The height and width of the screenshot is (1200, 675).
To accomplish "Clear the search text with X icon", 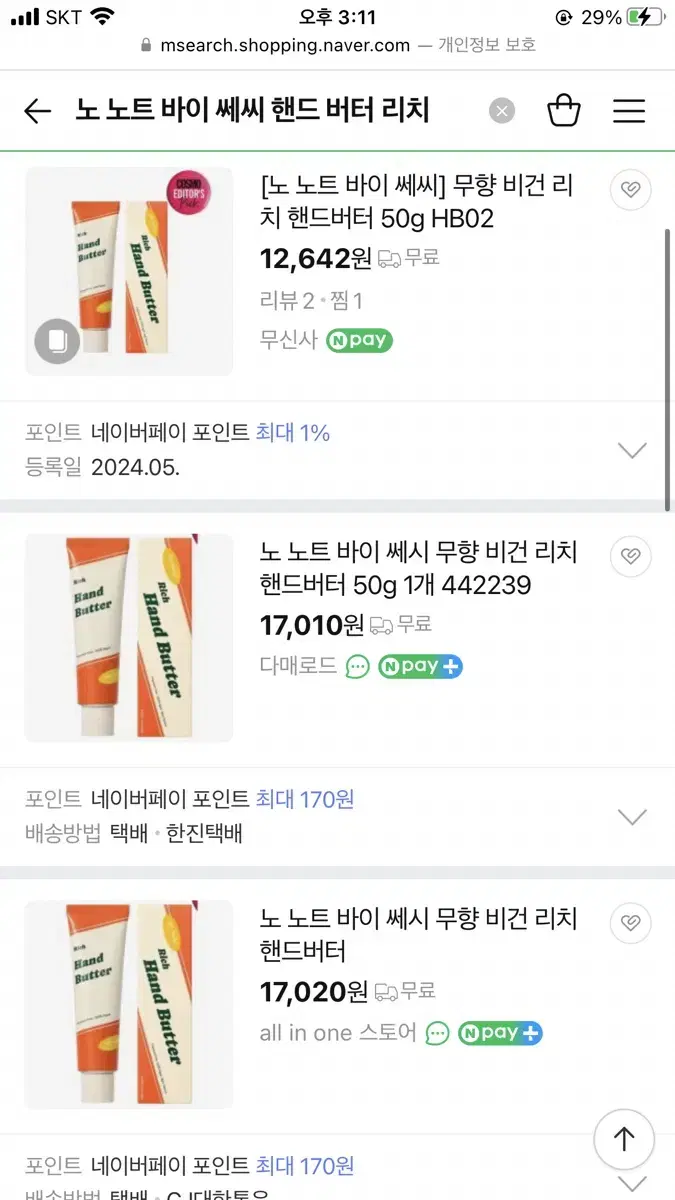I will (502, 111).
